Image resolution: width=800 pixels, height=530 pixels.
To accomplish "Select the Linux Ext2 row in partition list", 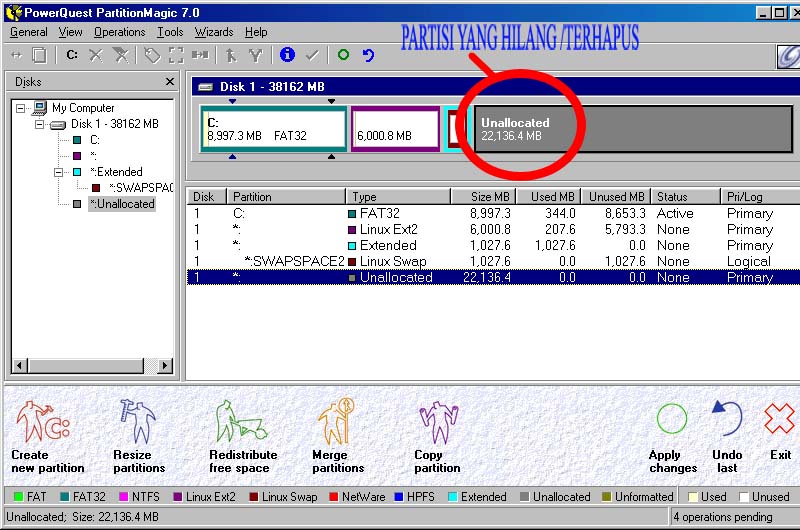I will coord(493,230).
